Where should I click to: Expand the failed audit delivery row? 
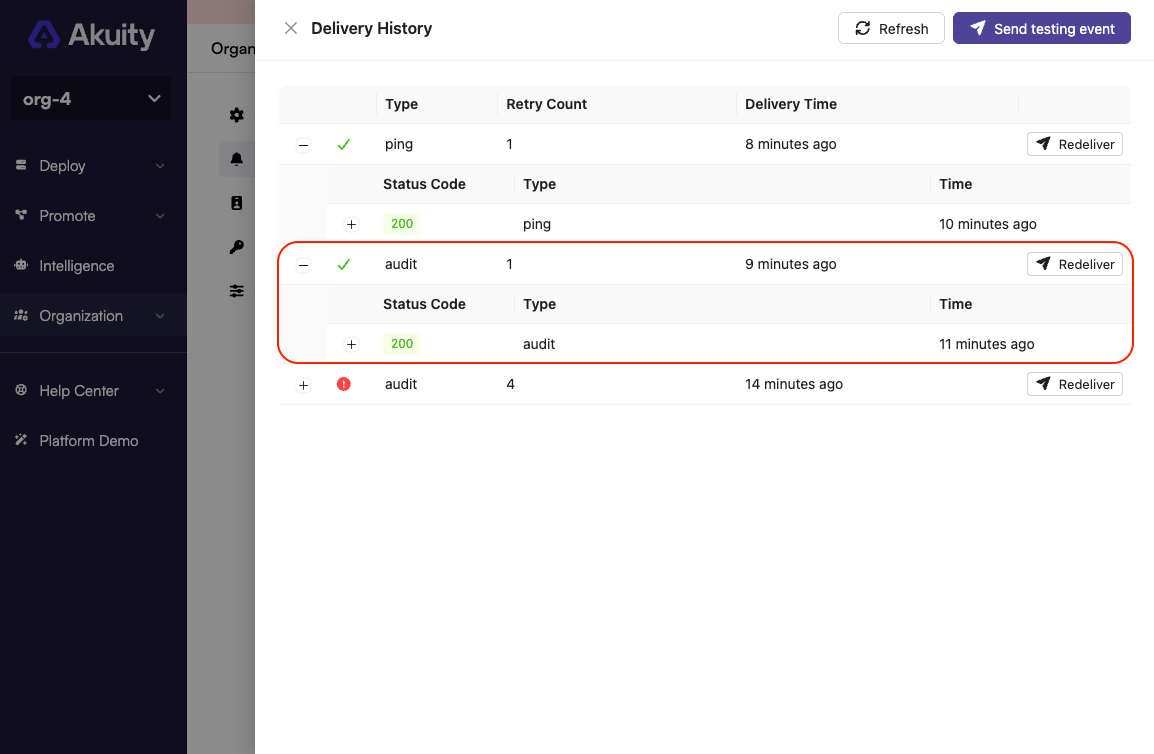point(303,383)
